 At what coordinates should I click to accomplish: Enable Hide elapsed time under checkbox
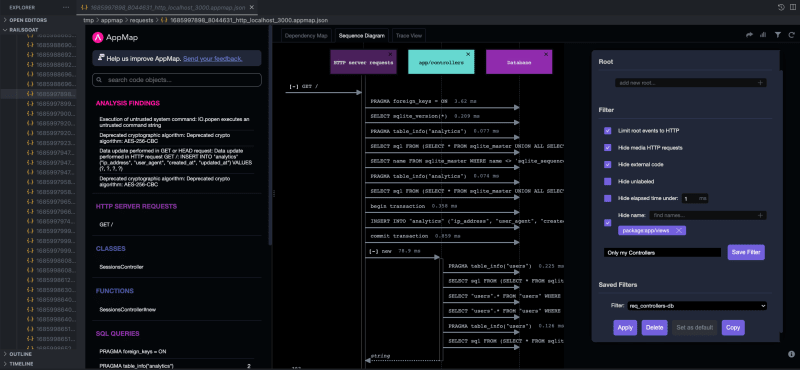[608, 198]
